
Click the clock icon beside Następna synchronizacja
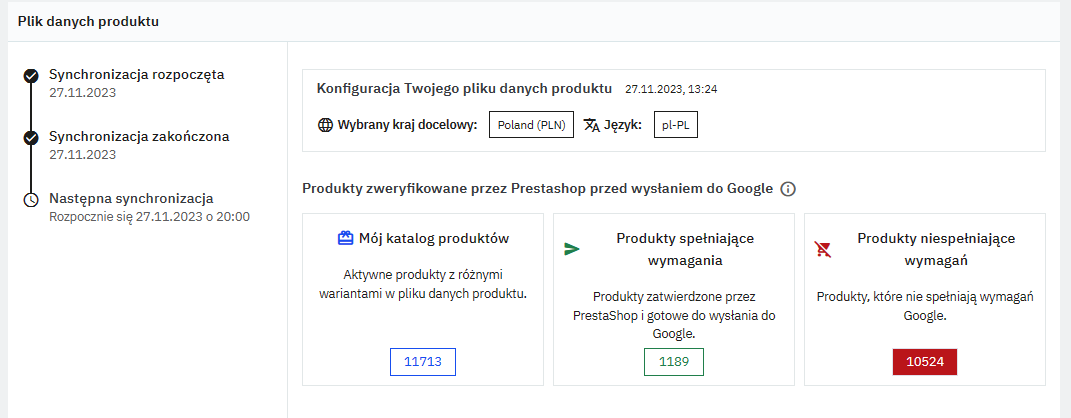click(31, 200)
